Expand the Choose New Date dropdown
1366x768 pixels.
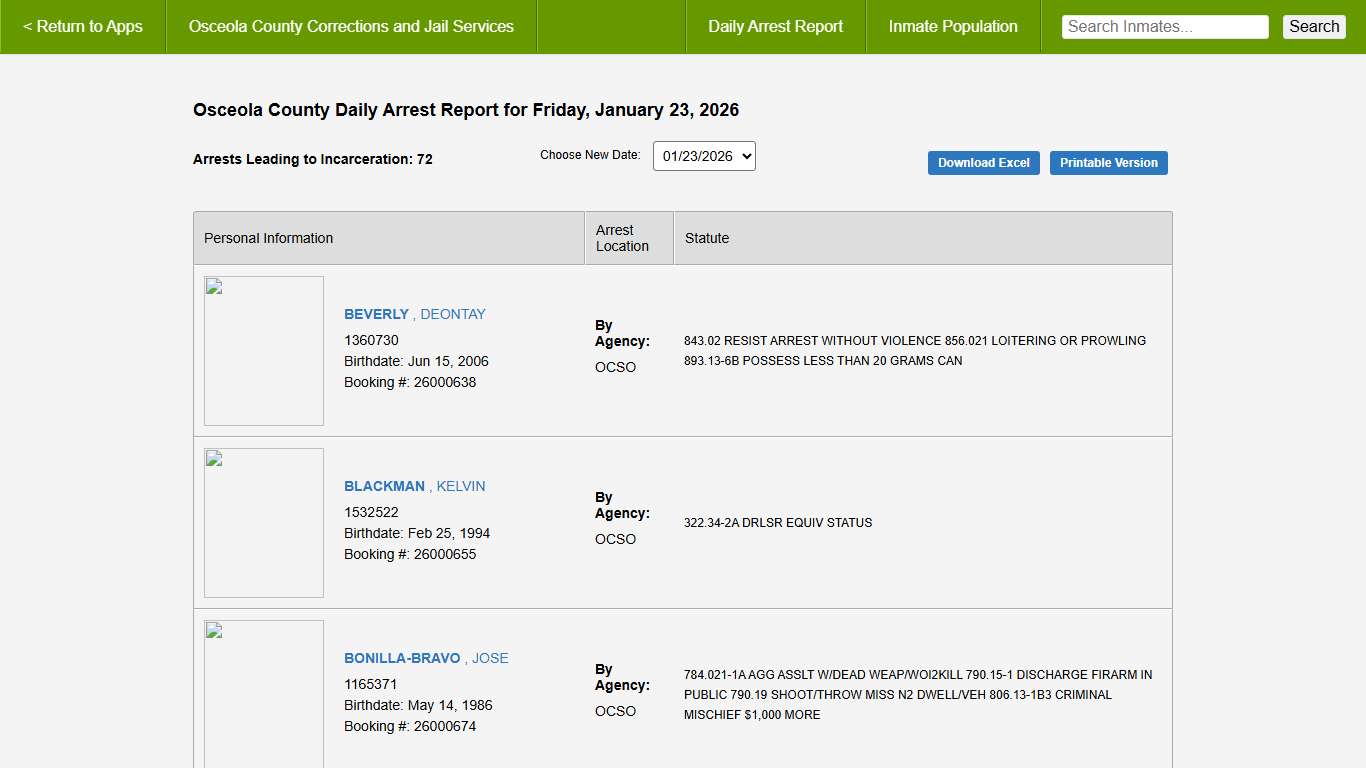point(704,156)
